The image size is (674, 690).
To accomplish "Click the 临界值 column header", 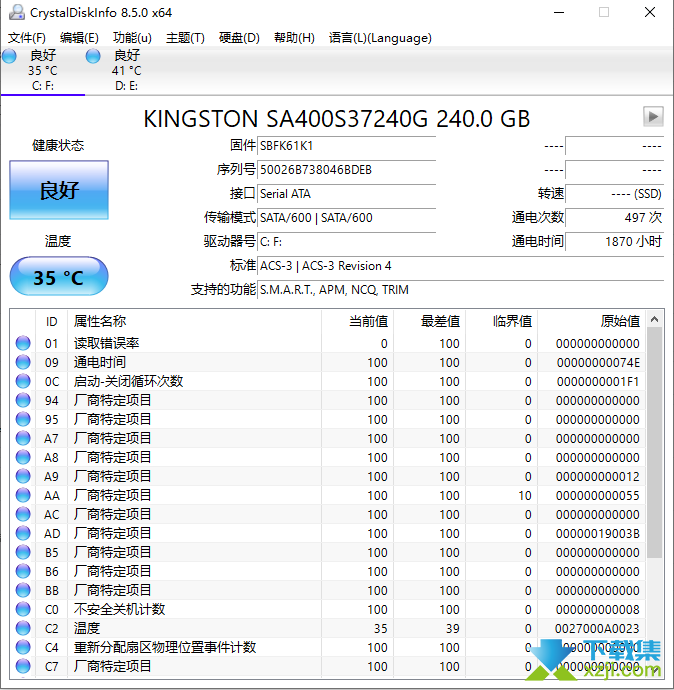I will pyautogui.click(x=502, y=321).
